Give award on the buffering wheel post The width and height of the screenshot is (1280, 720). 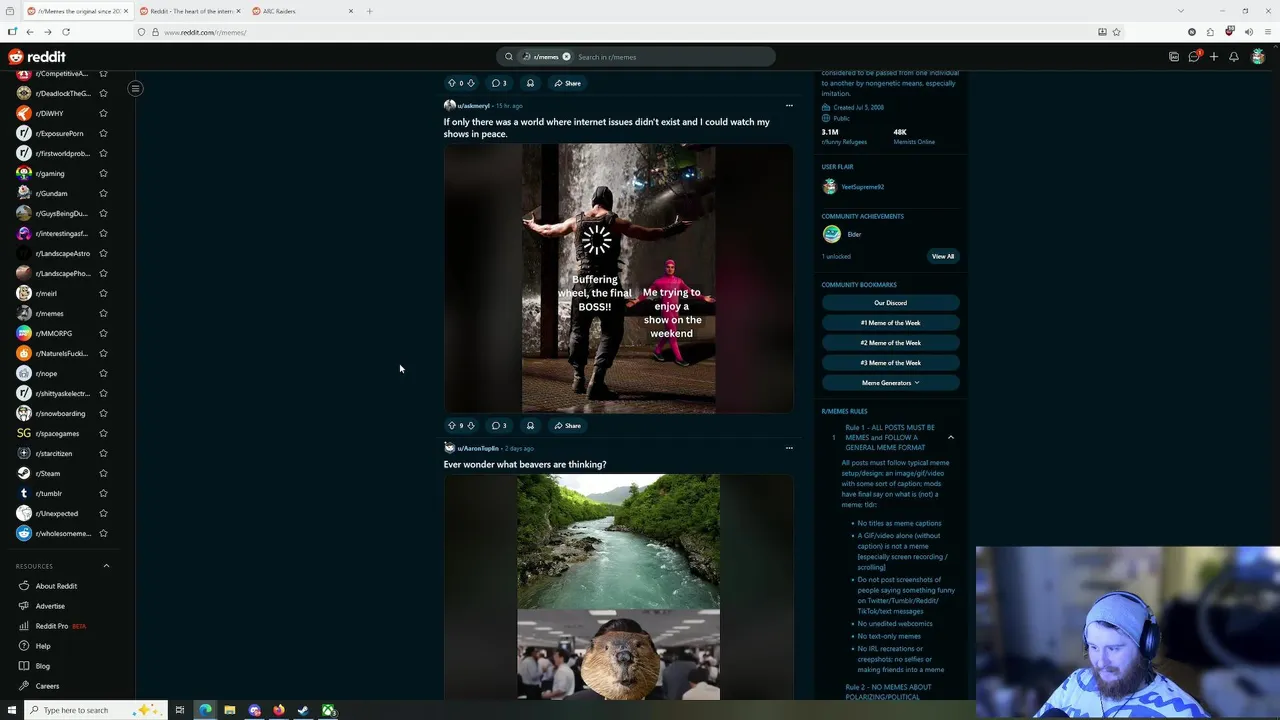530,425
